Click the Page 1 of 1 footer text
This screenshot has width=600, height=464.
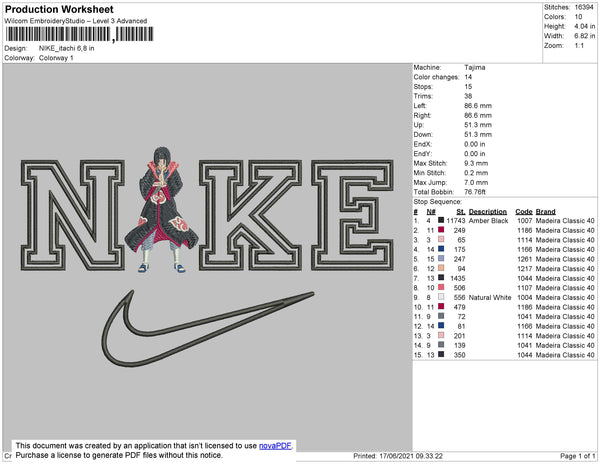point(577,456)
